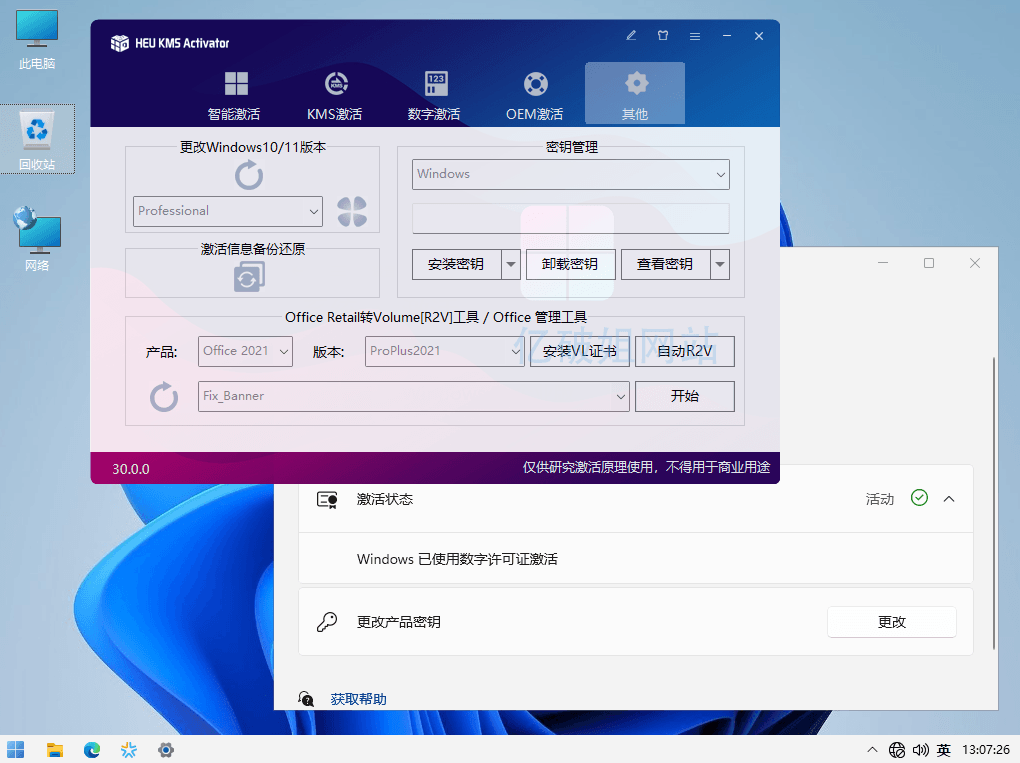
Task: Click the refresh icon beside Fix_Banner
Action: pos(164,396)
